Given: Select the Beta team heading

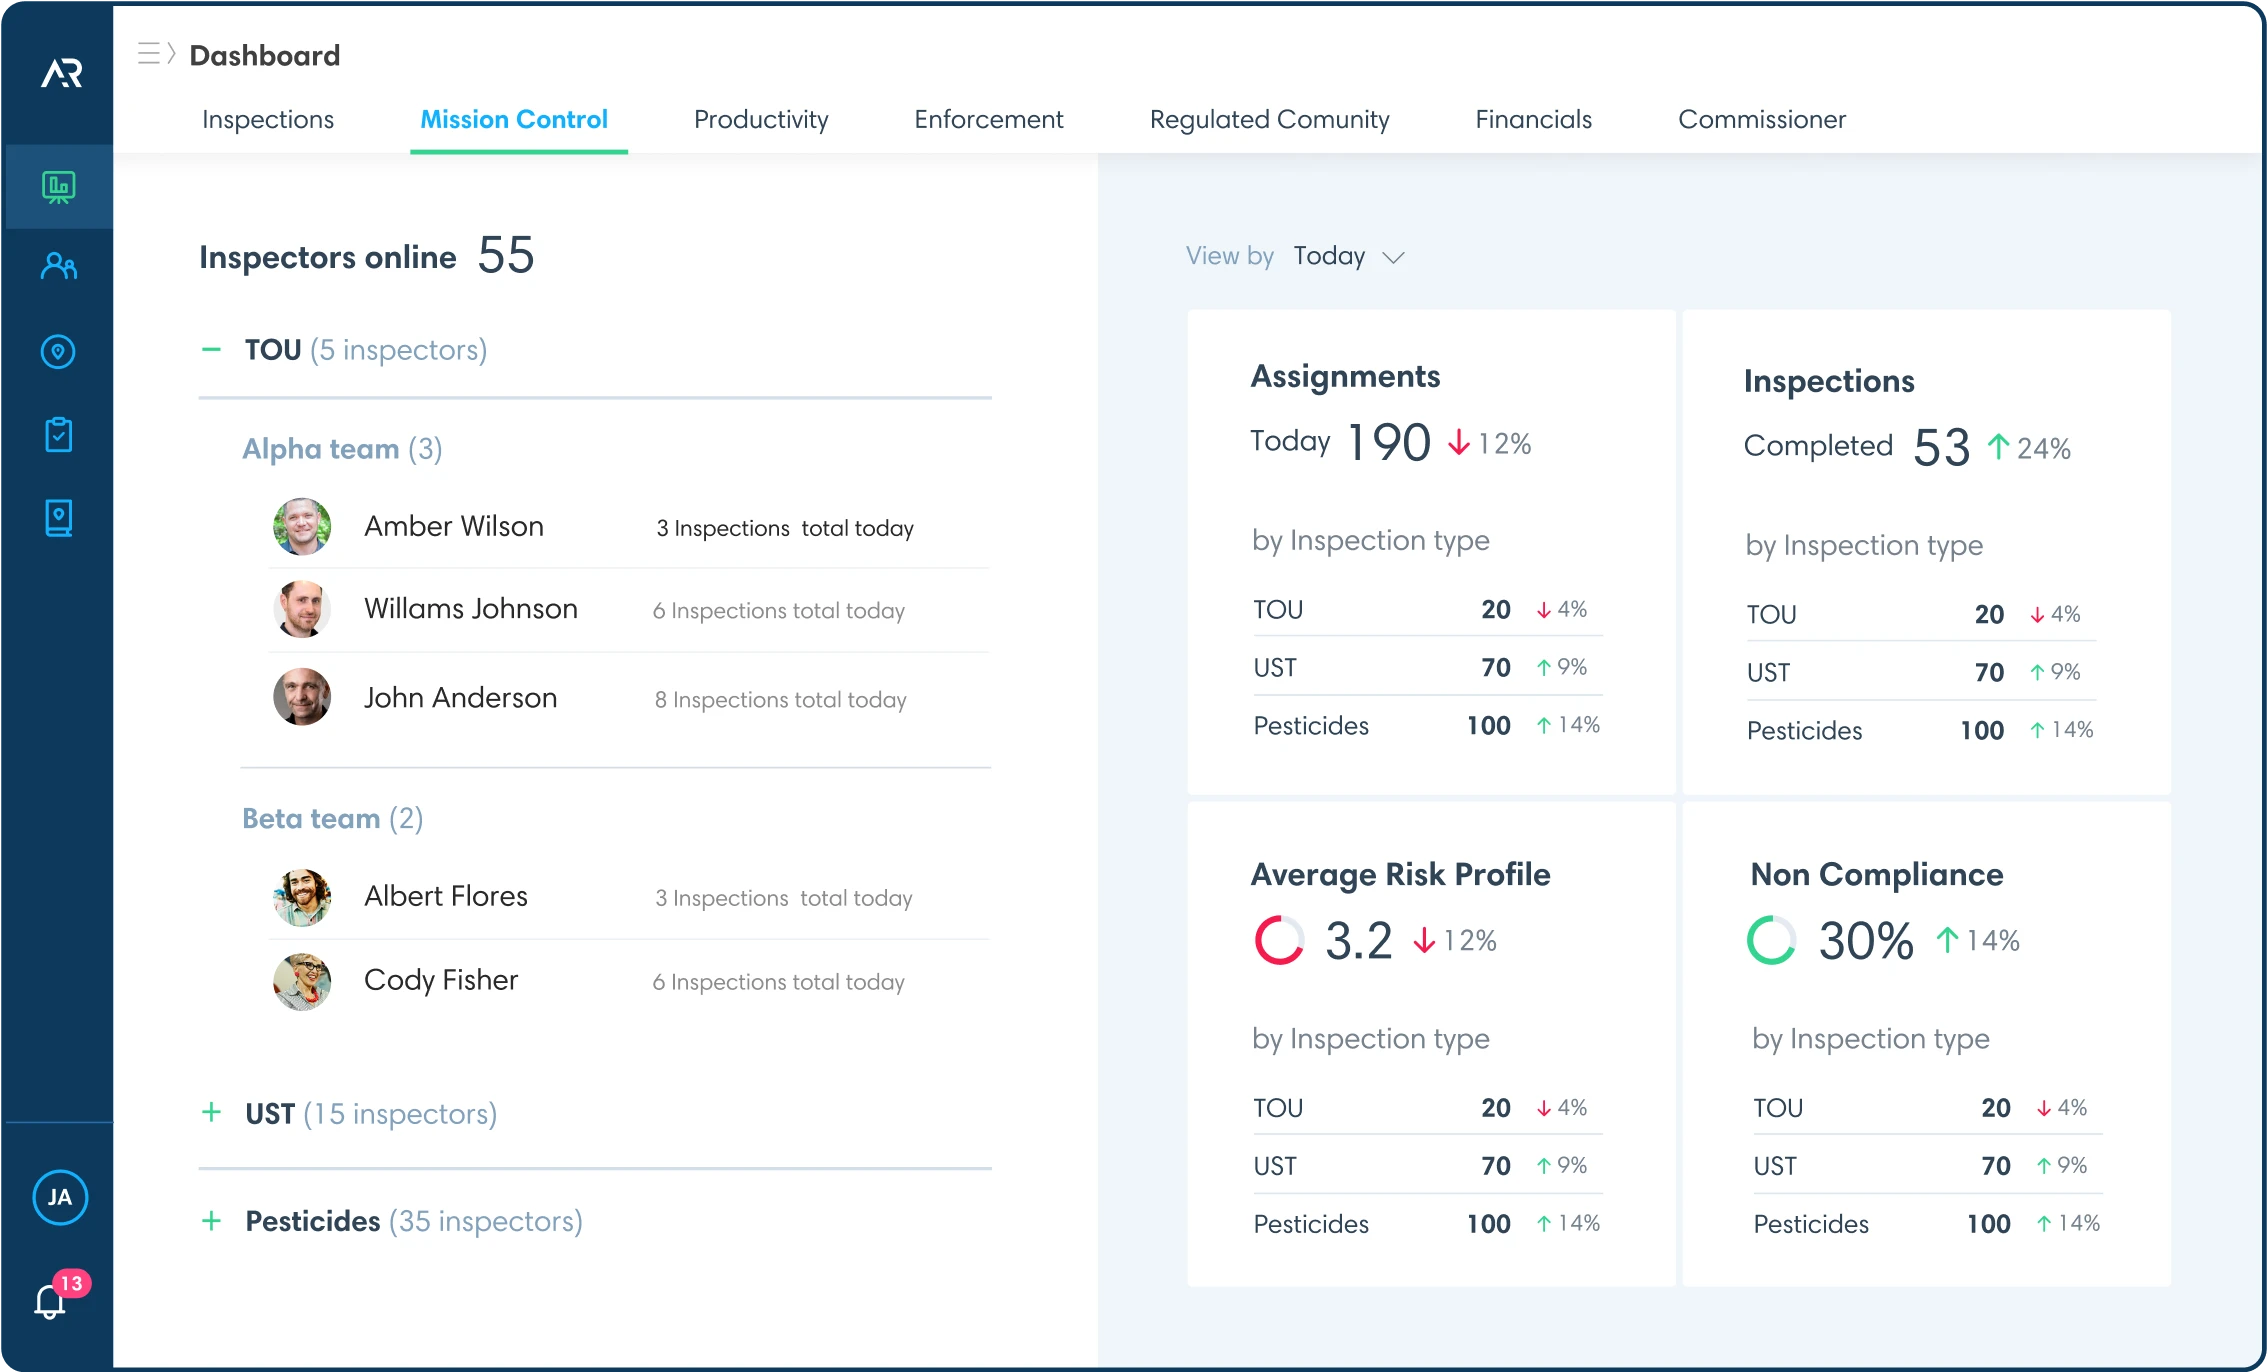Looking at the screenshot, I should pyautogui.click(x=332, y=819).
